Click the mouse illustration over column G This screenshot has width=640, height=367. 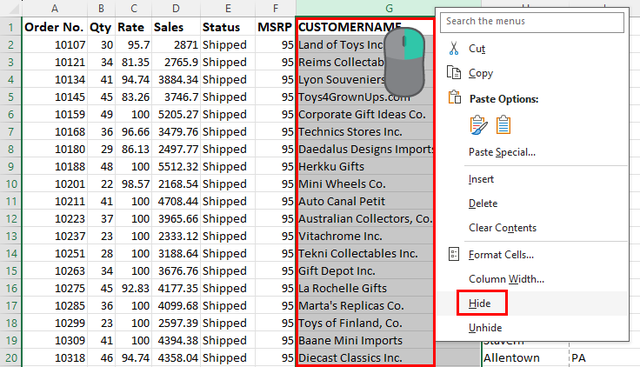click(404, 62)
